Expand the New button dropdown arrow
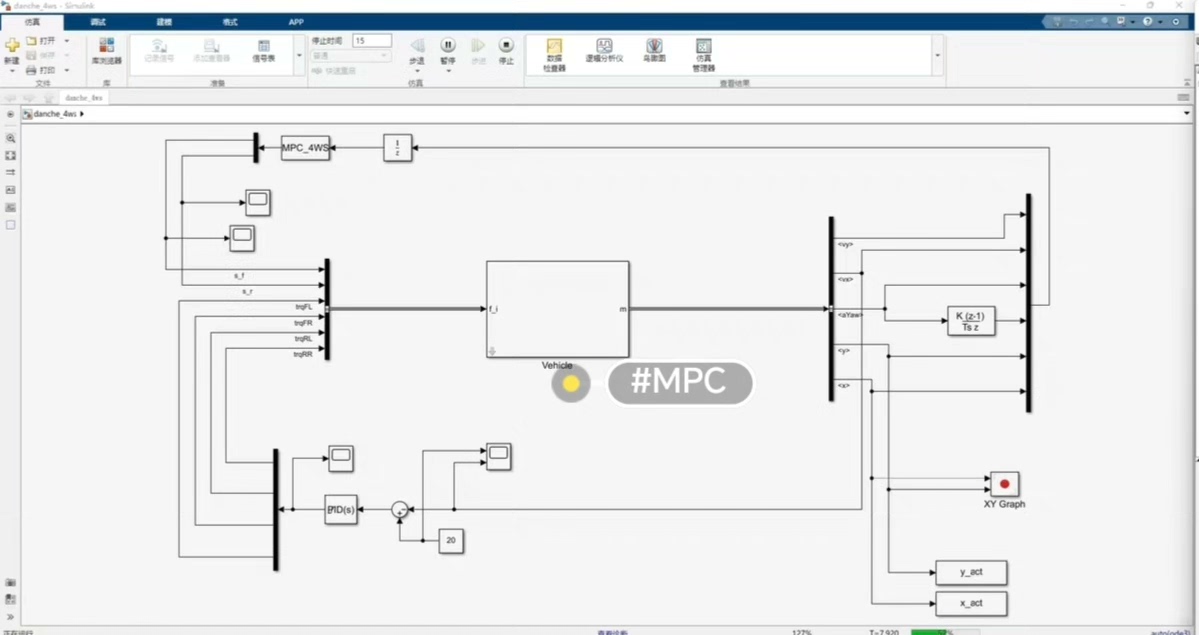This screenshot has height=635, width=1199. click(x=13, y=70)
